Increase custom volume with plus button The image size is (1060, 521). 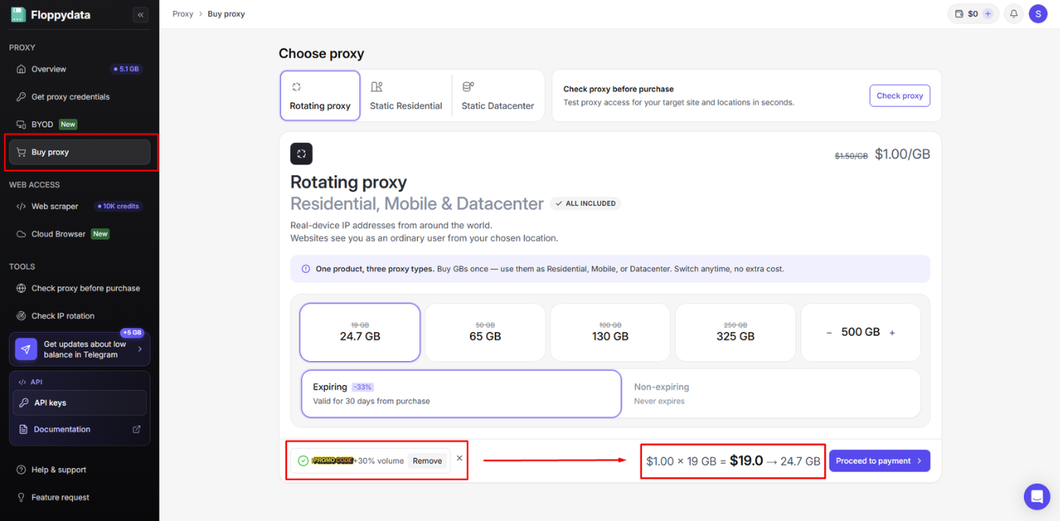click(892, 333)
